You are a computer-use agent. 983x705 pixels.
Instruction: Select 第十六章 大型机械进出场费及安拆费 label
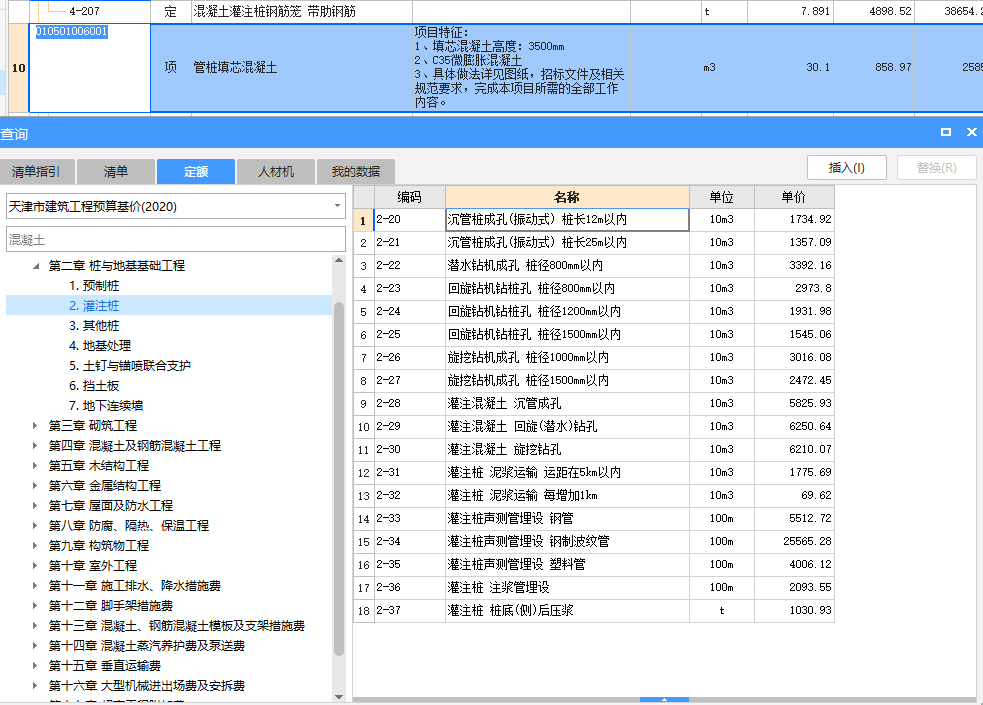[x=147, y=686]
